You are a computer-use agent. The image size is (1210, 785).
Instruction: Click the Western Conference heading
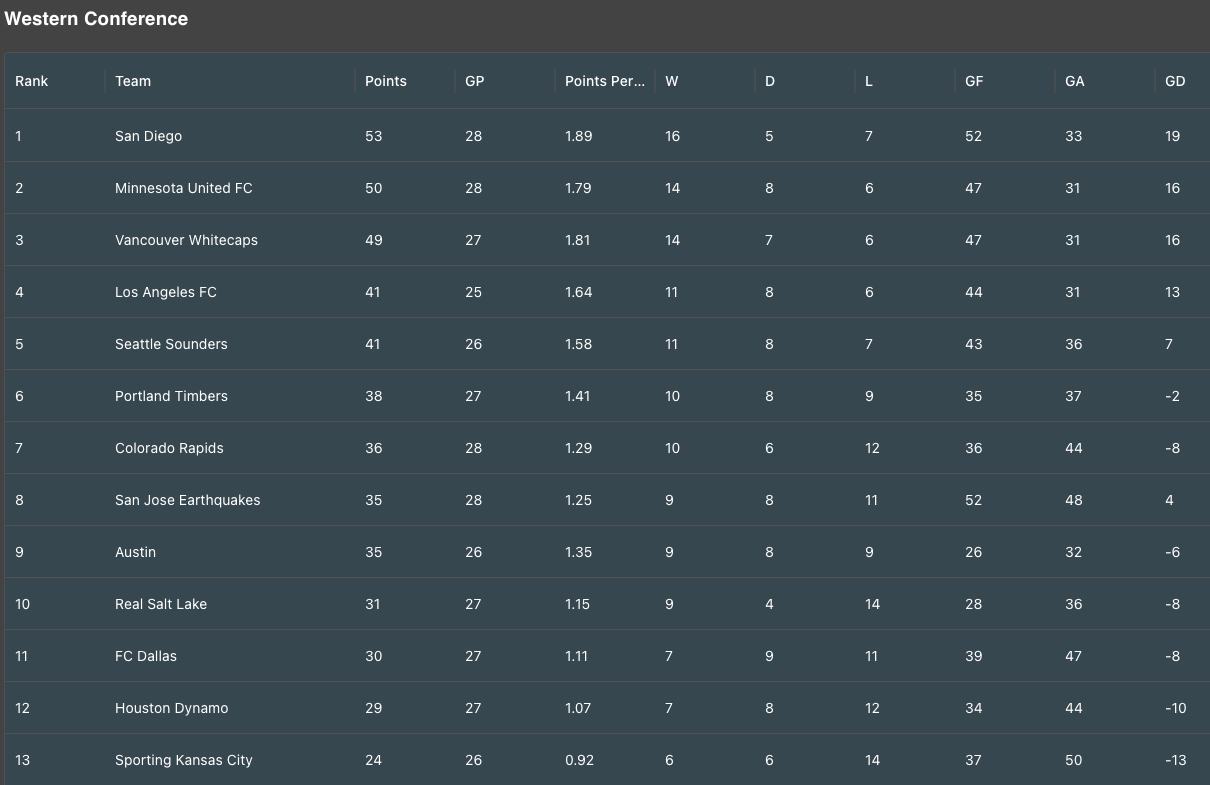coord(96,18)
